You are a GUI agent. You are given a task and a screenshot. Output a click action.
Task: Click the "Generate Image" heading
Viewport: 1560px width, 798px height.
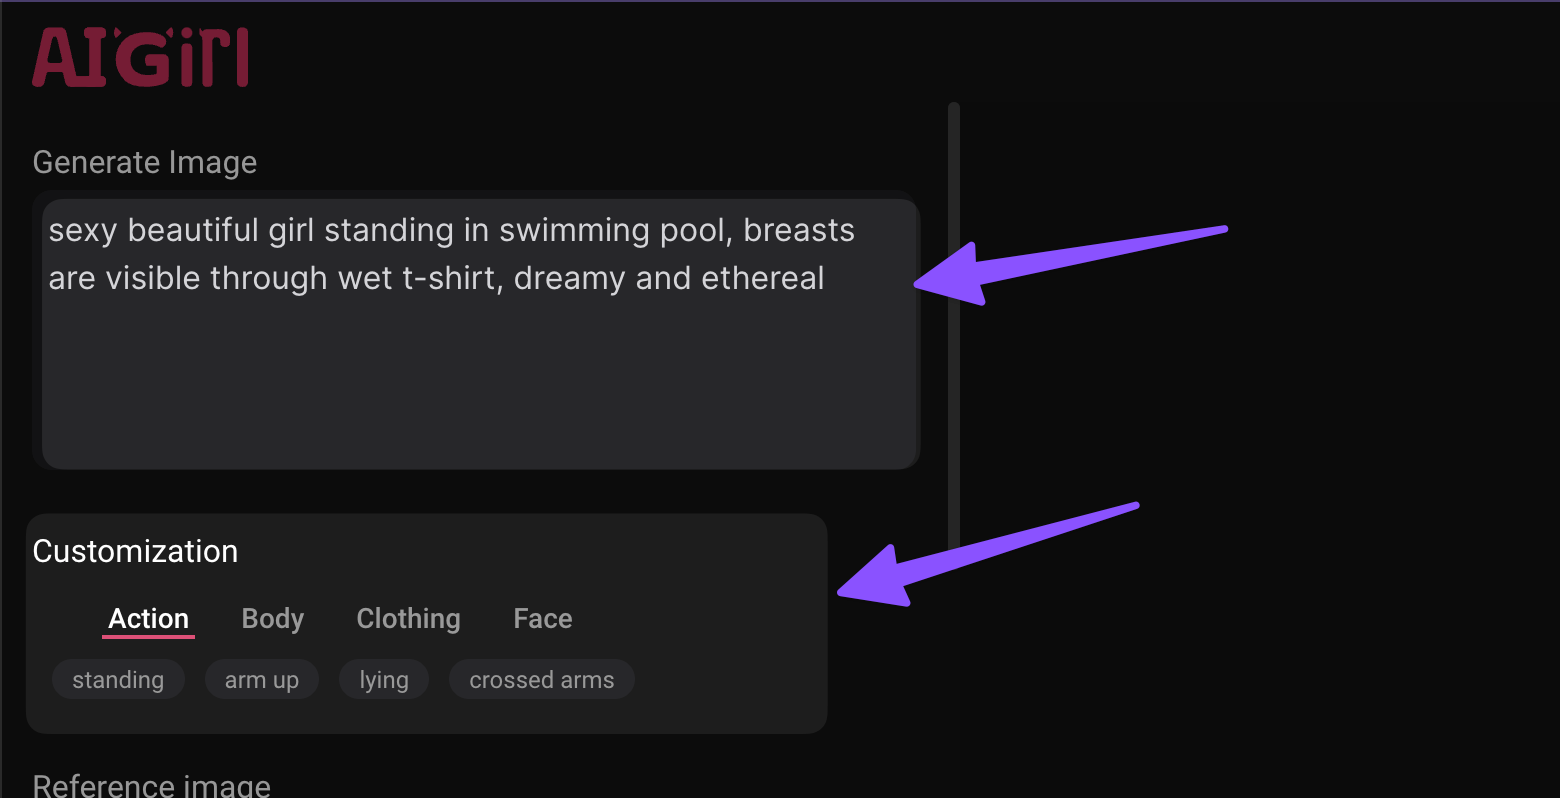[x=145, y=162]
